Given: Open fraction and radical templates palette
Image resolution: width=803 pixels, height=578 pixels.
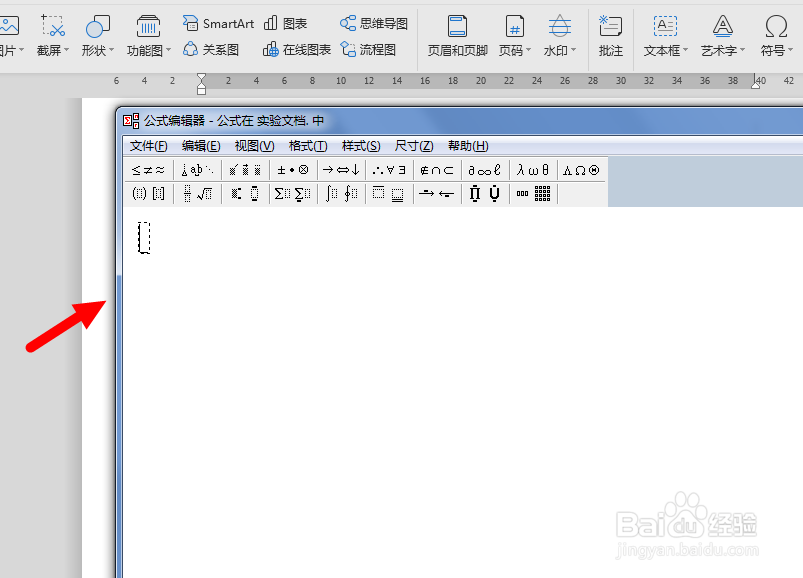Looking at the screenshot, I should click(198, 194).
